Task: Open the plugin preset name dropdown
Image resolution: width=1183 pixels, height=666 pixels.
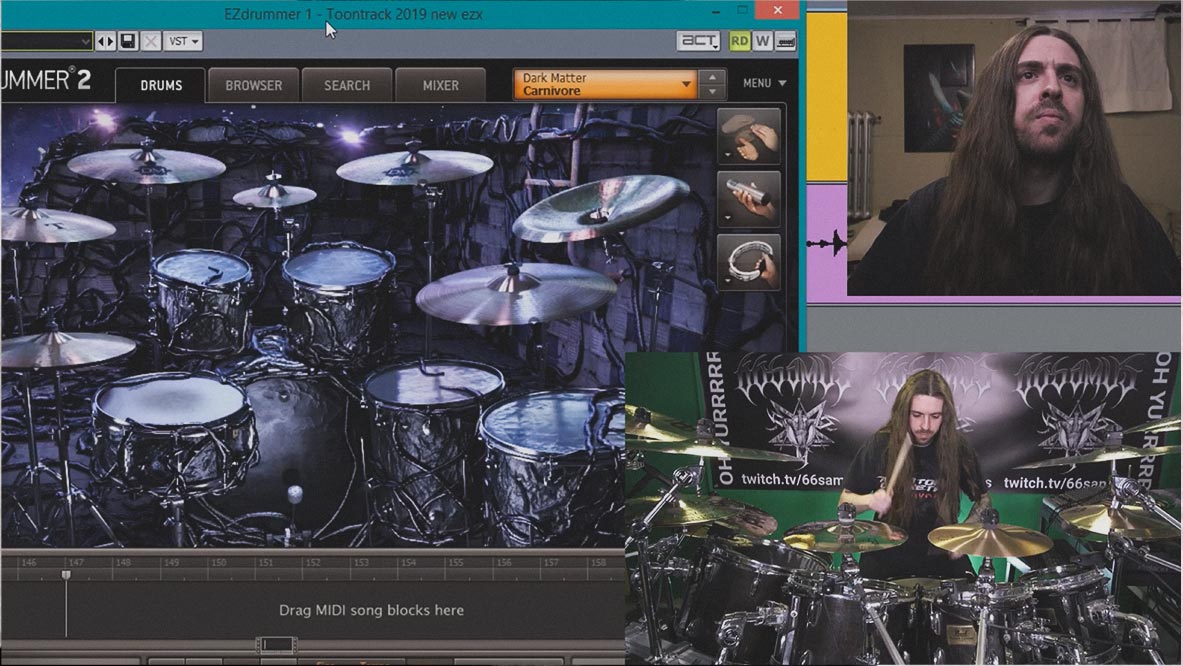Action: click(46, 41)
